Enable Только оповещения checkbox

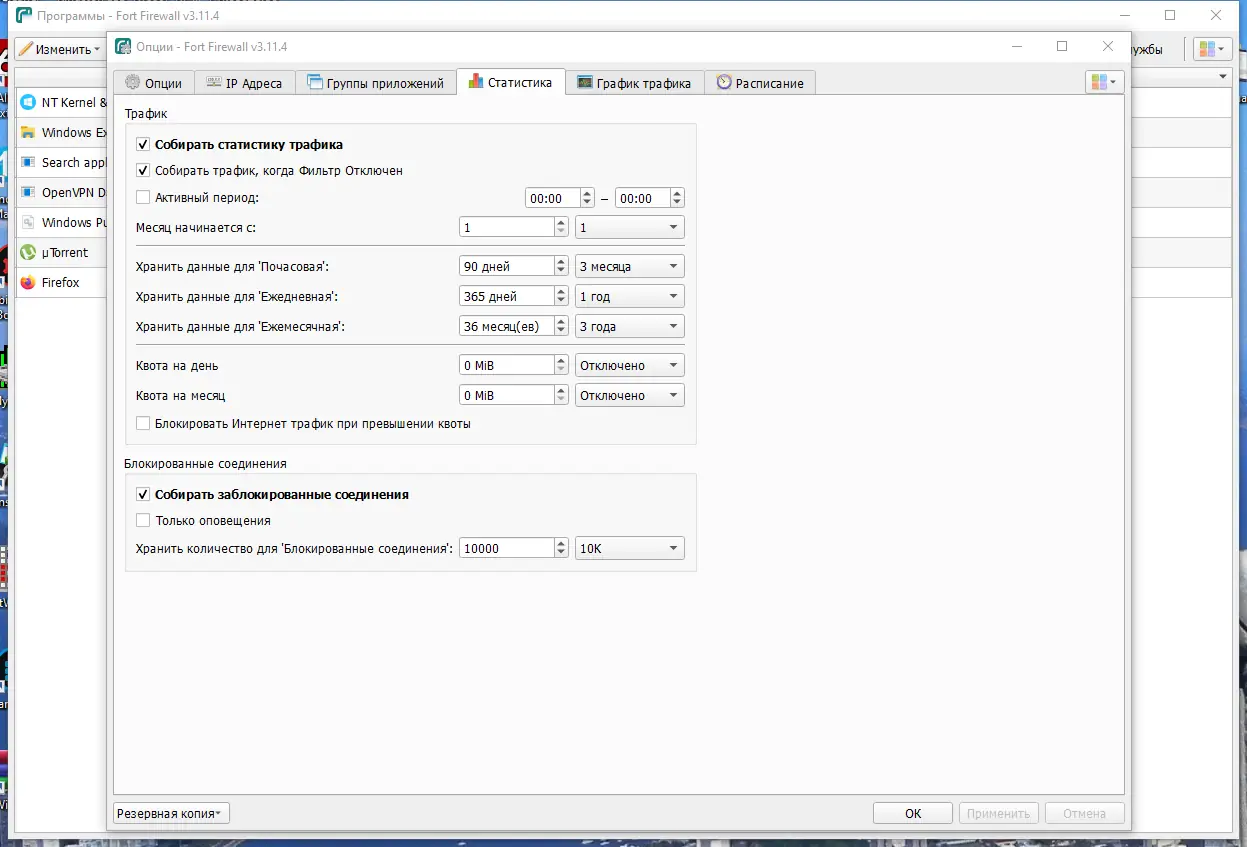(143, 521)
